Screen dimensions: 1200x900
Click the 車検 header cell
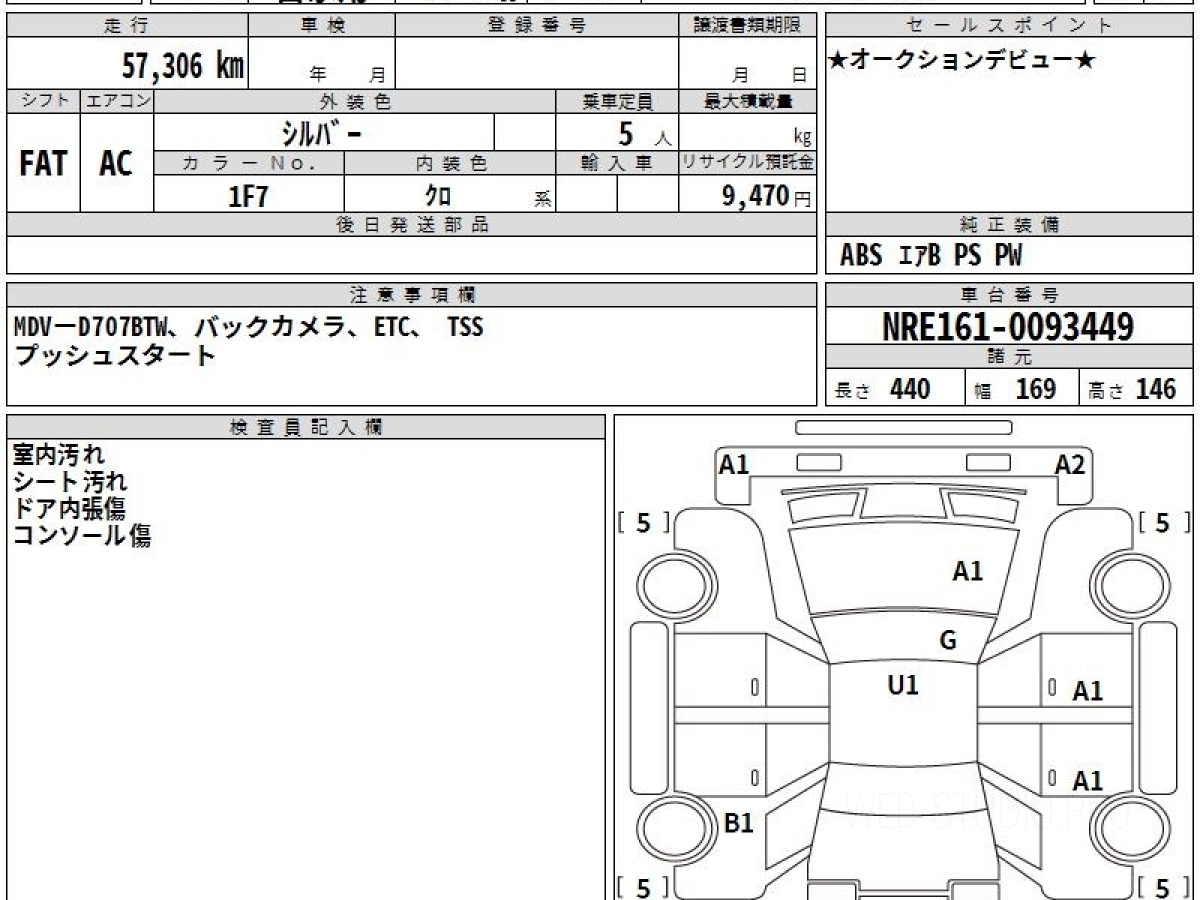(322, 26)
